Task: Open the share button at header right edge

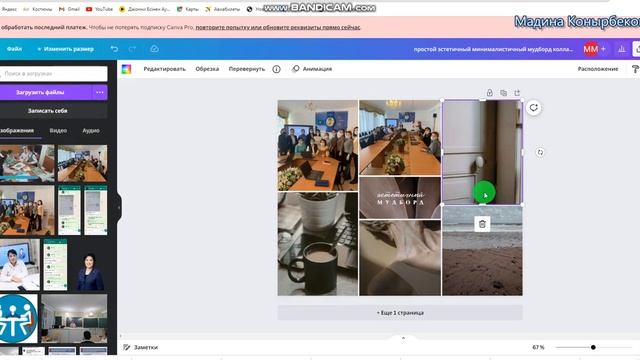Action: click(636, 49)
